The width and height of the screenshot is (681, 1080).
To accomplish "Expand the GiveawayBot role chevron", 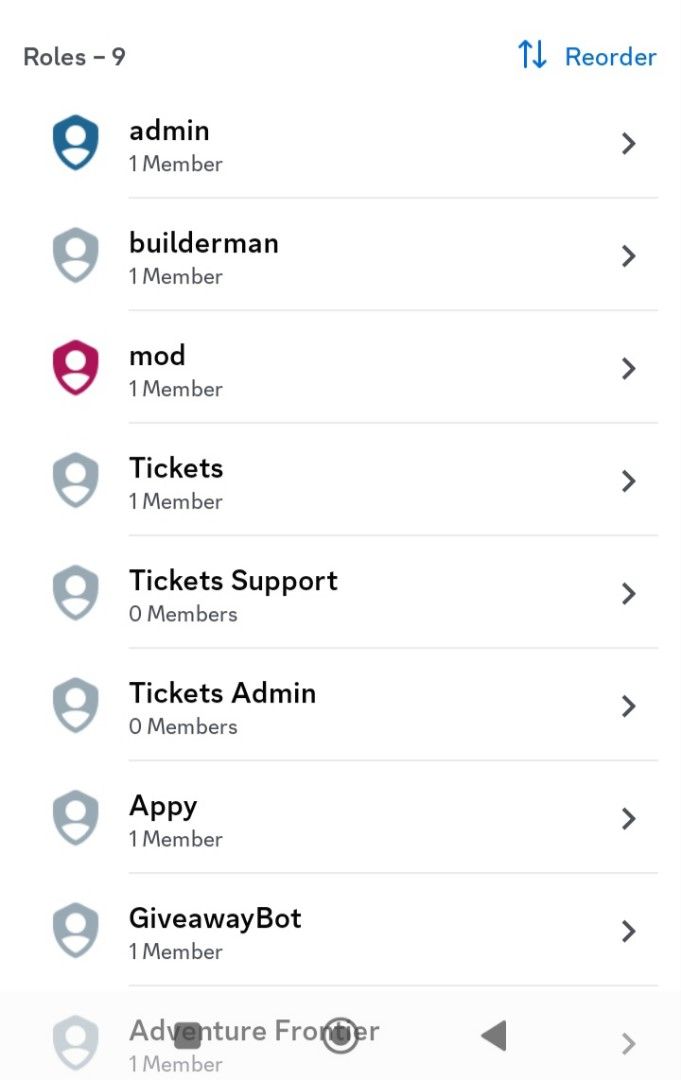I will 629,931.
